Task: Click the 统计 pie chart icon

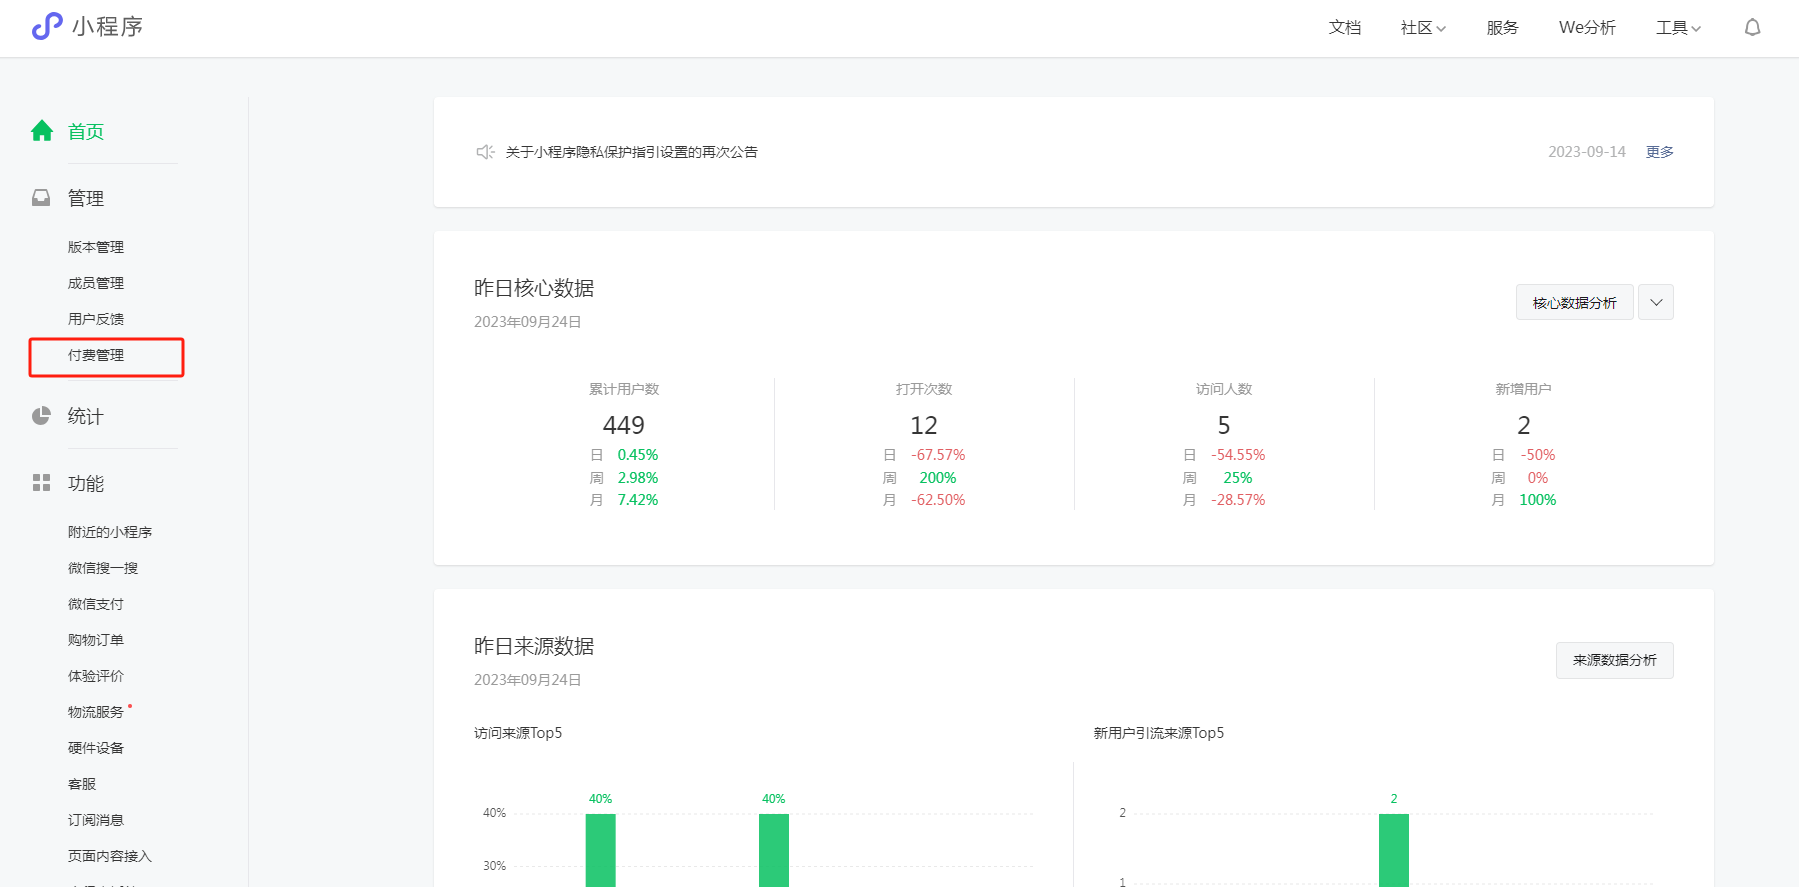Action: 41,416
